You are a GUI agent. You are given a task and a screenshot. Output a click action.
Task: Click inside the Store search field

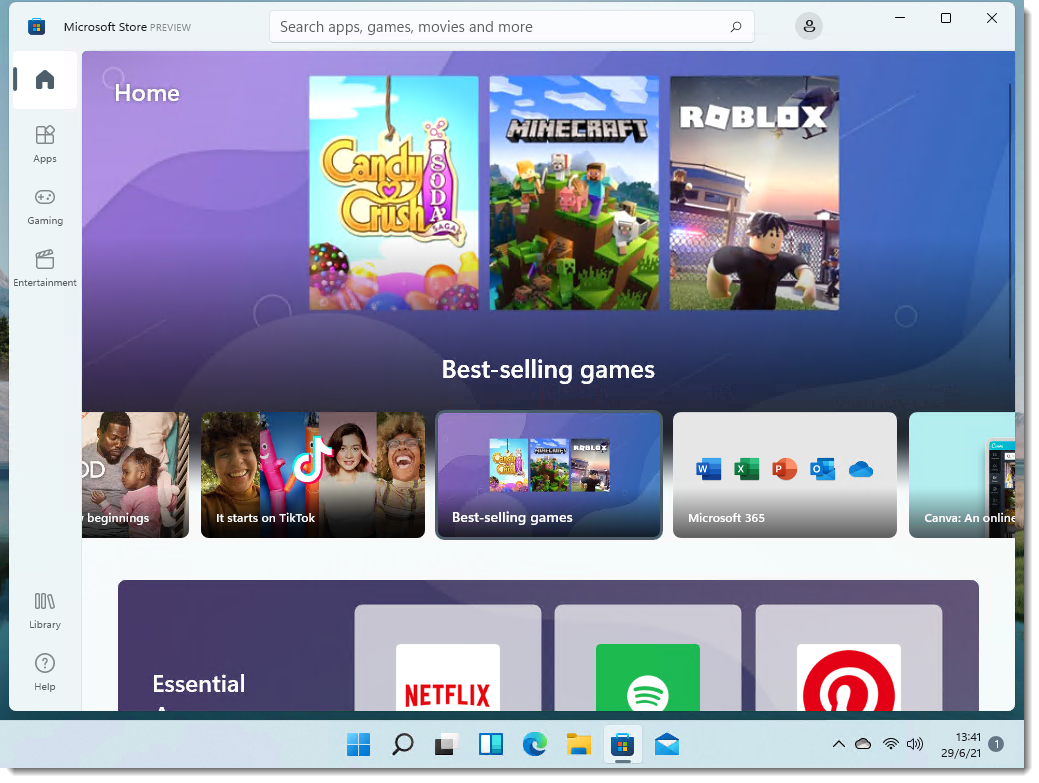(480, 26)
